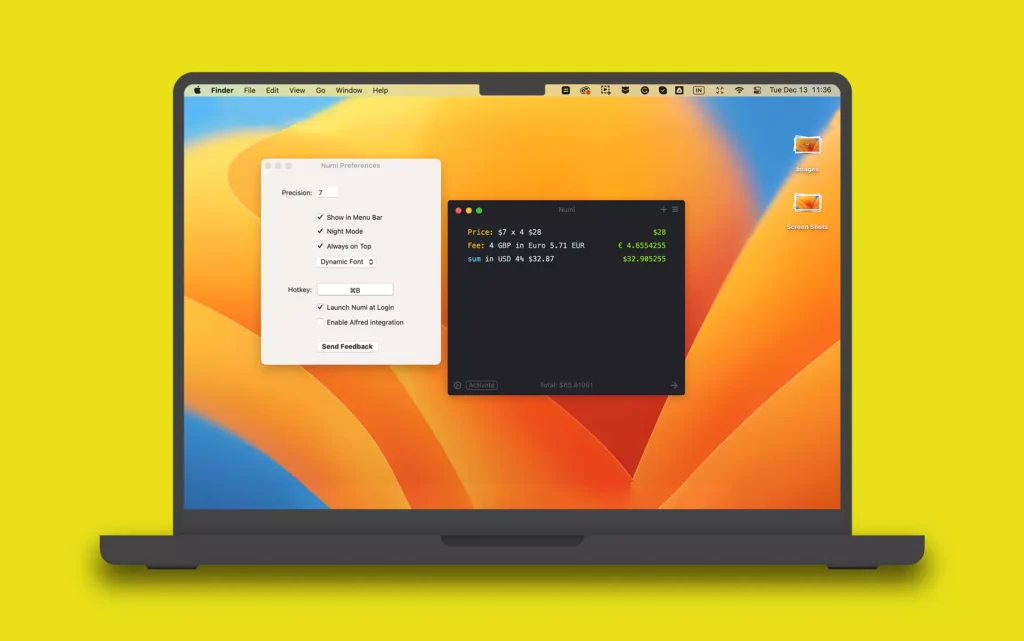The width and height of the screenshot is (1024, 641).
Task: Toggle the Show in Menu Bar checkbox
Action: coord(320,217)
